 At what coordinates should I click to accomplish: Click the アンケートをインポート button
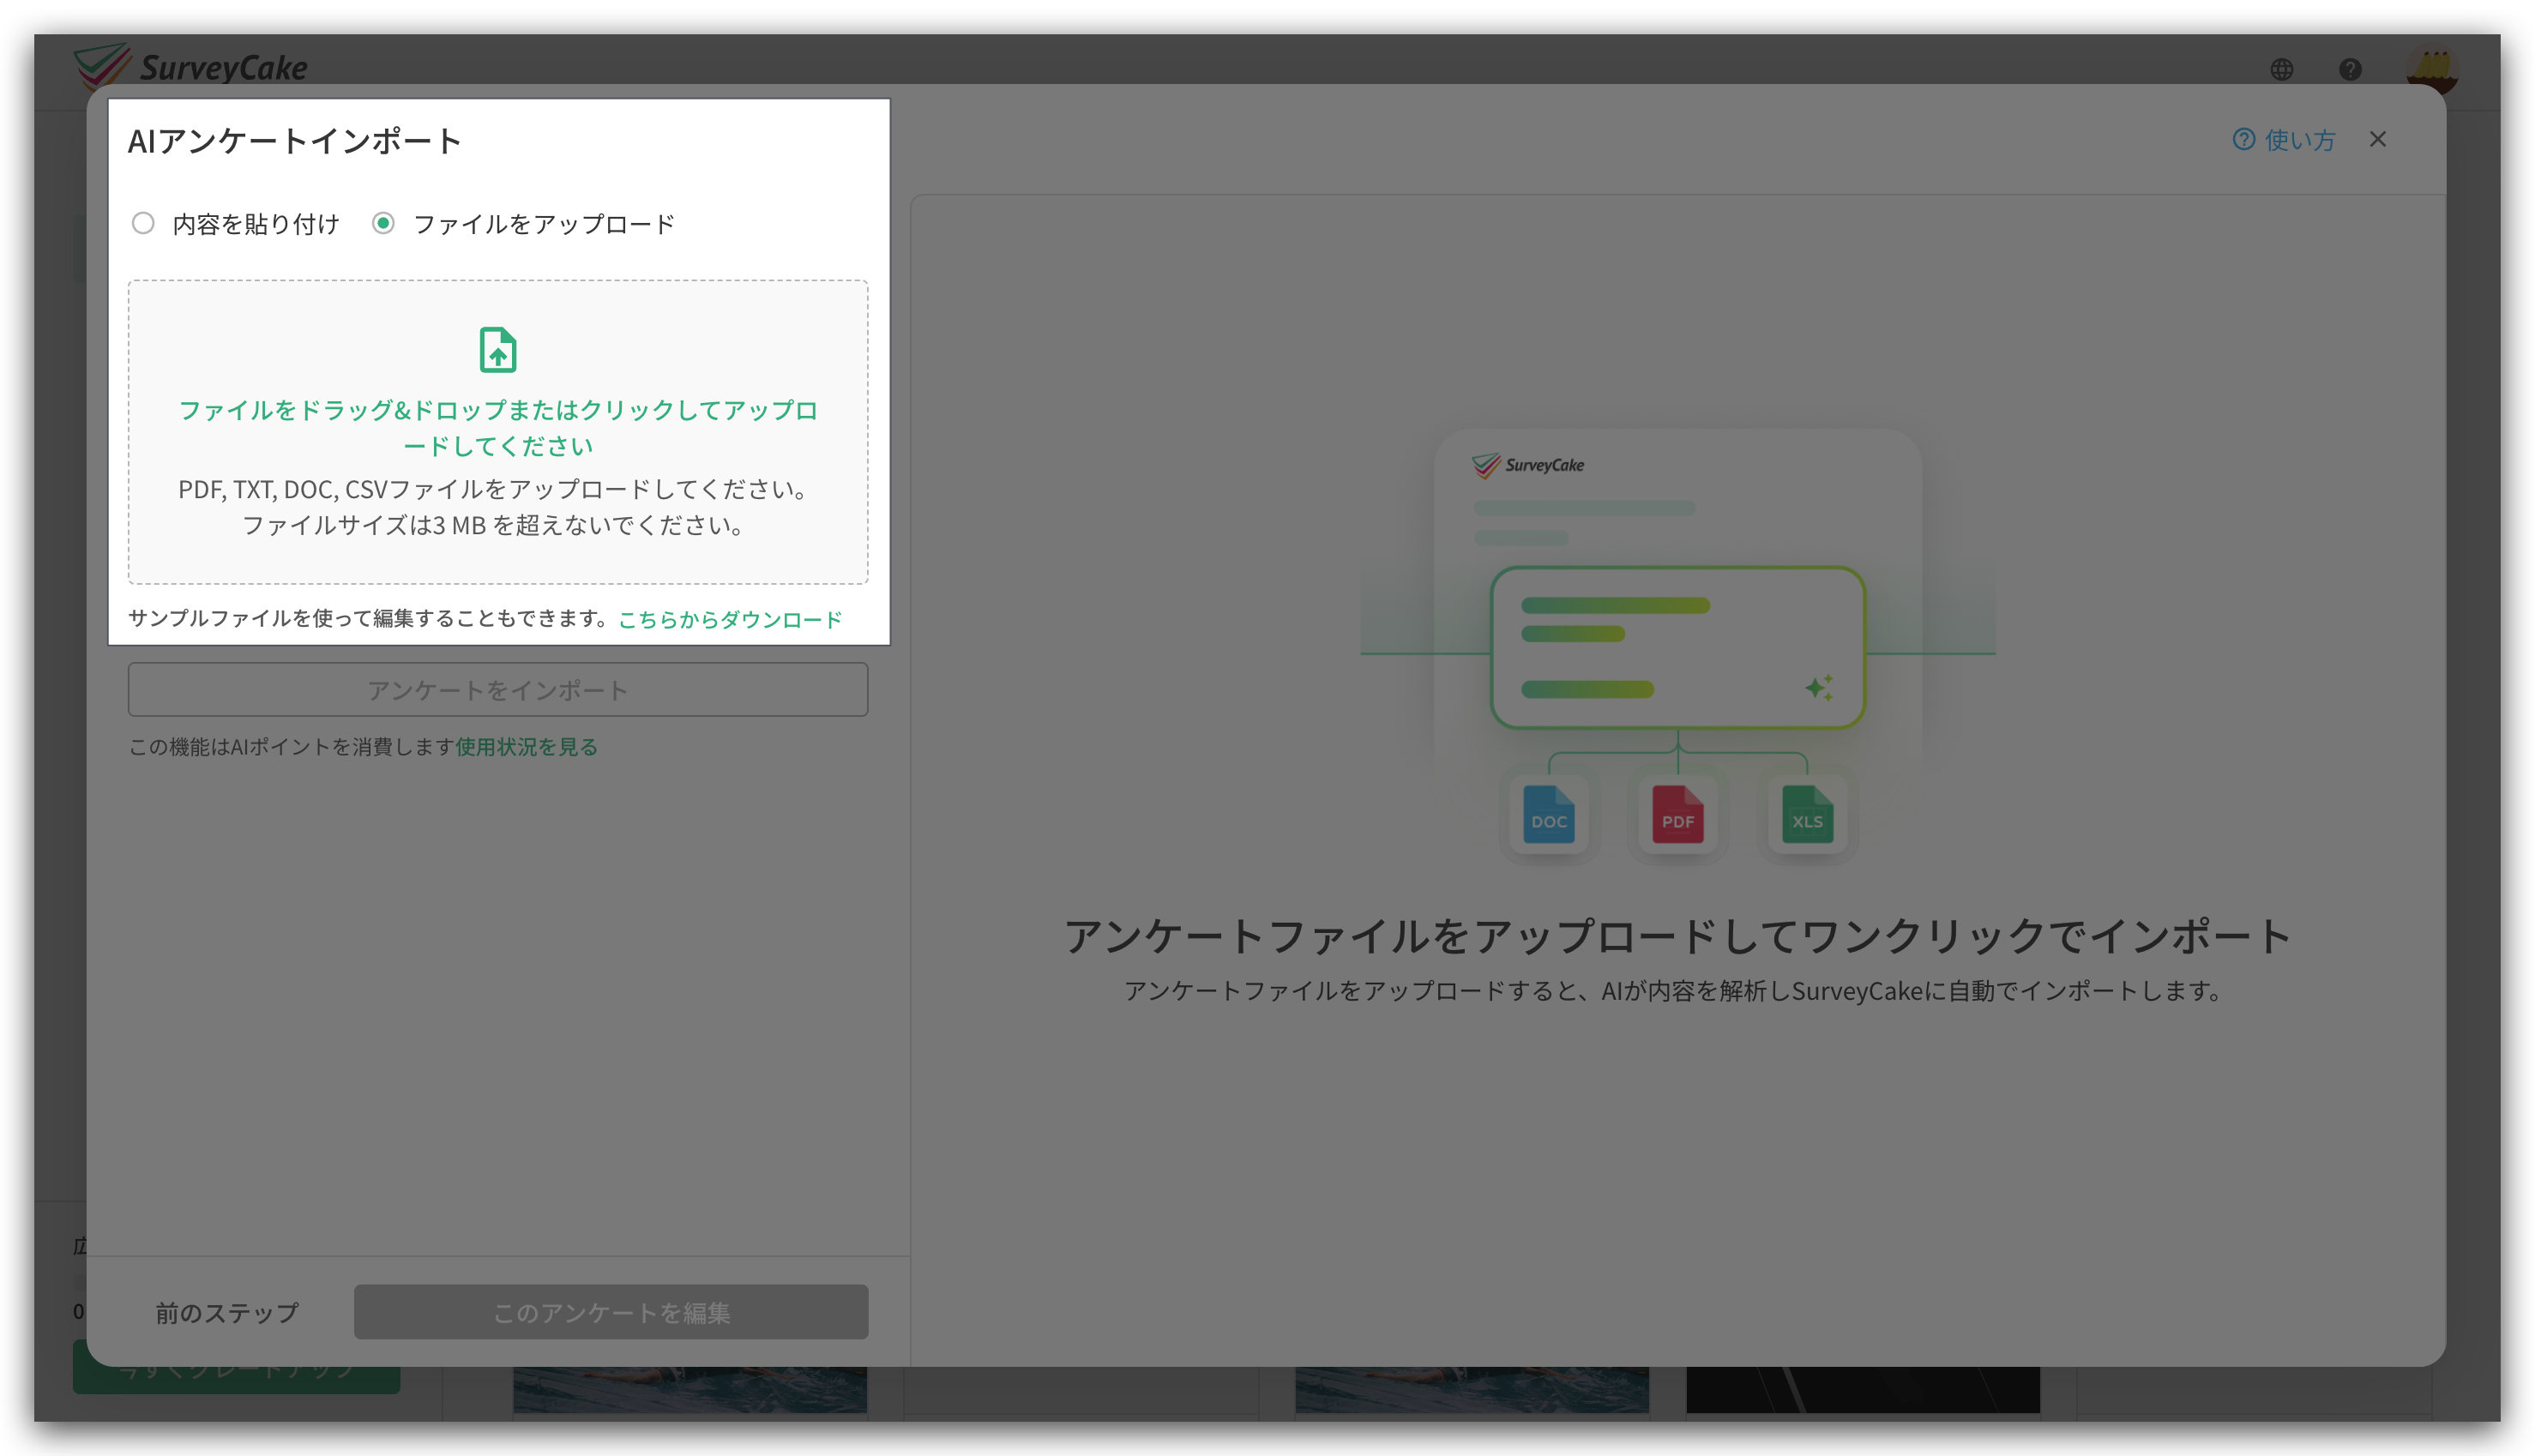497,690
